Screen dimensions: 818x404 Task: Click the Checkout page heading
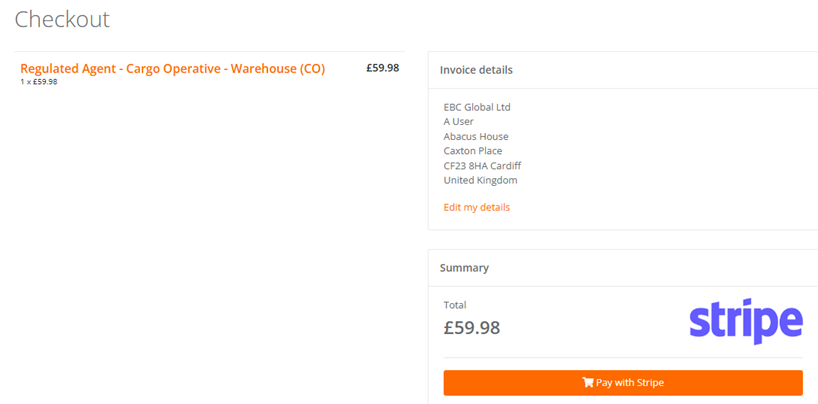click(x=62, y=19)
